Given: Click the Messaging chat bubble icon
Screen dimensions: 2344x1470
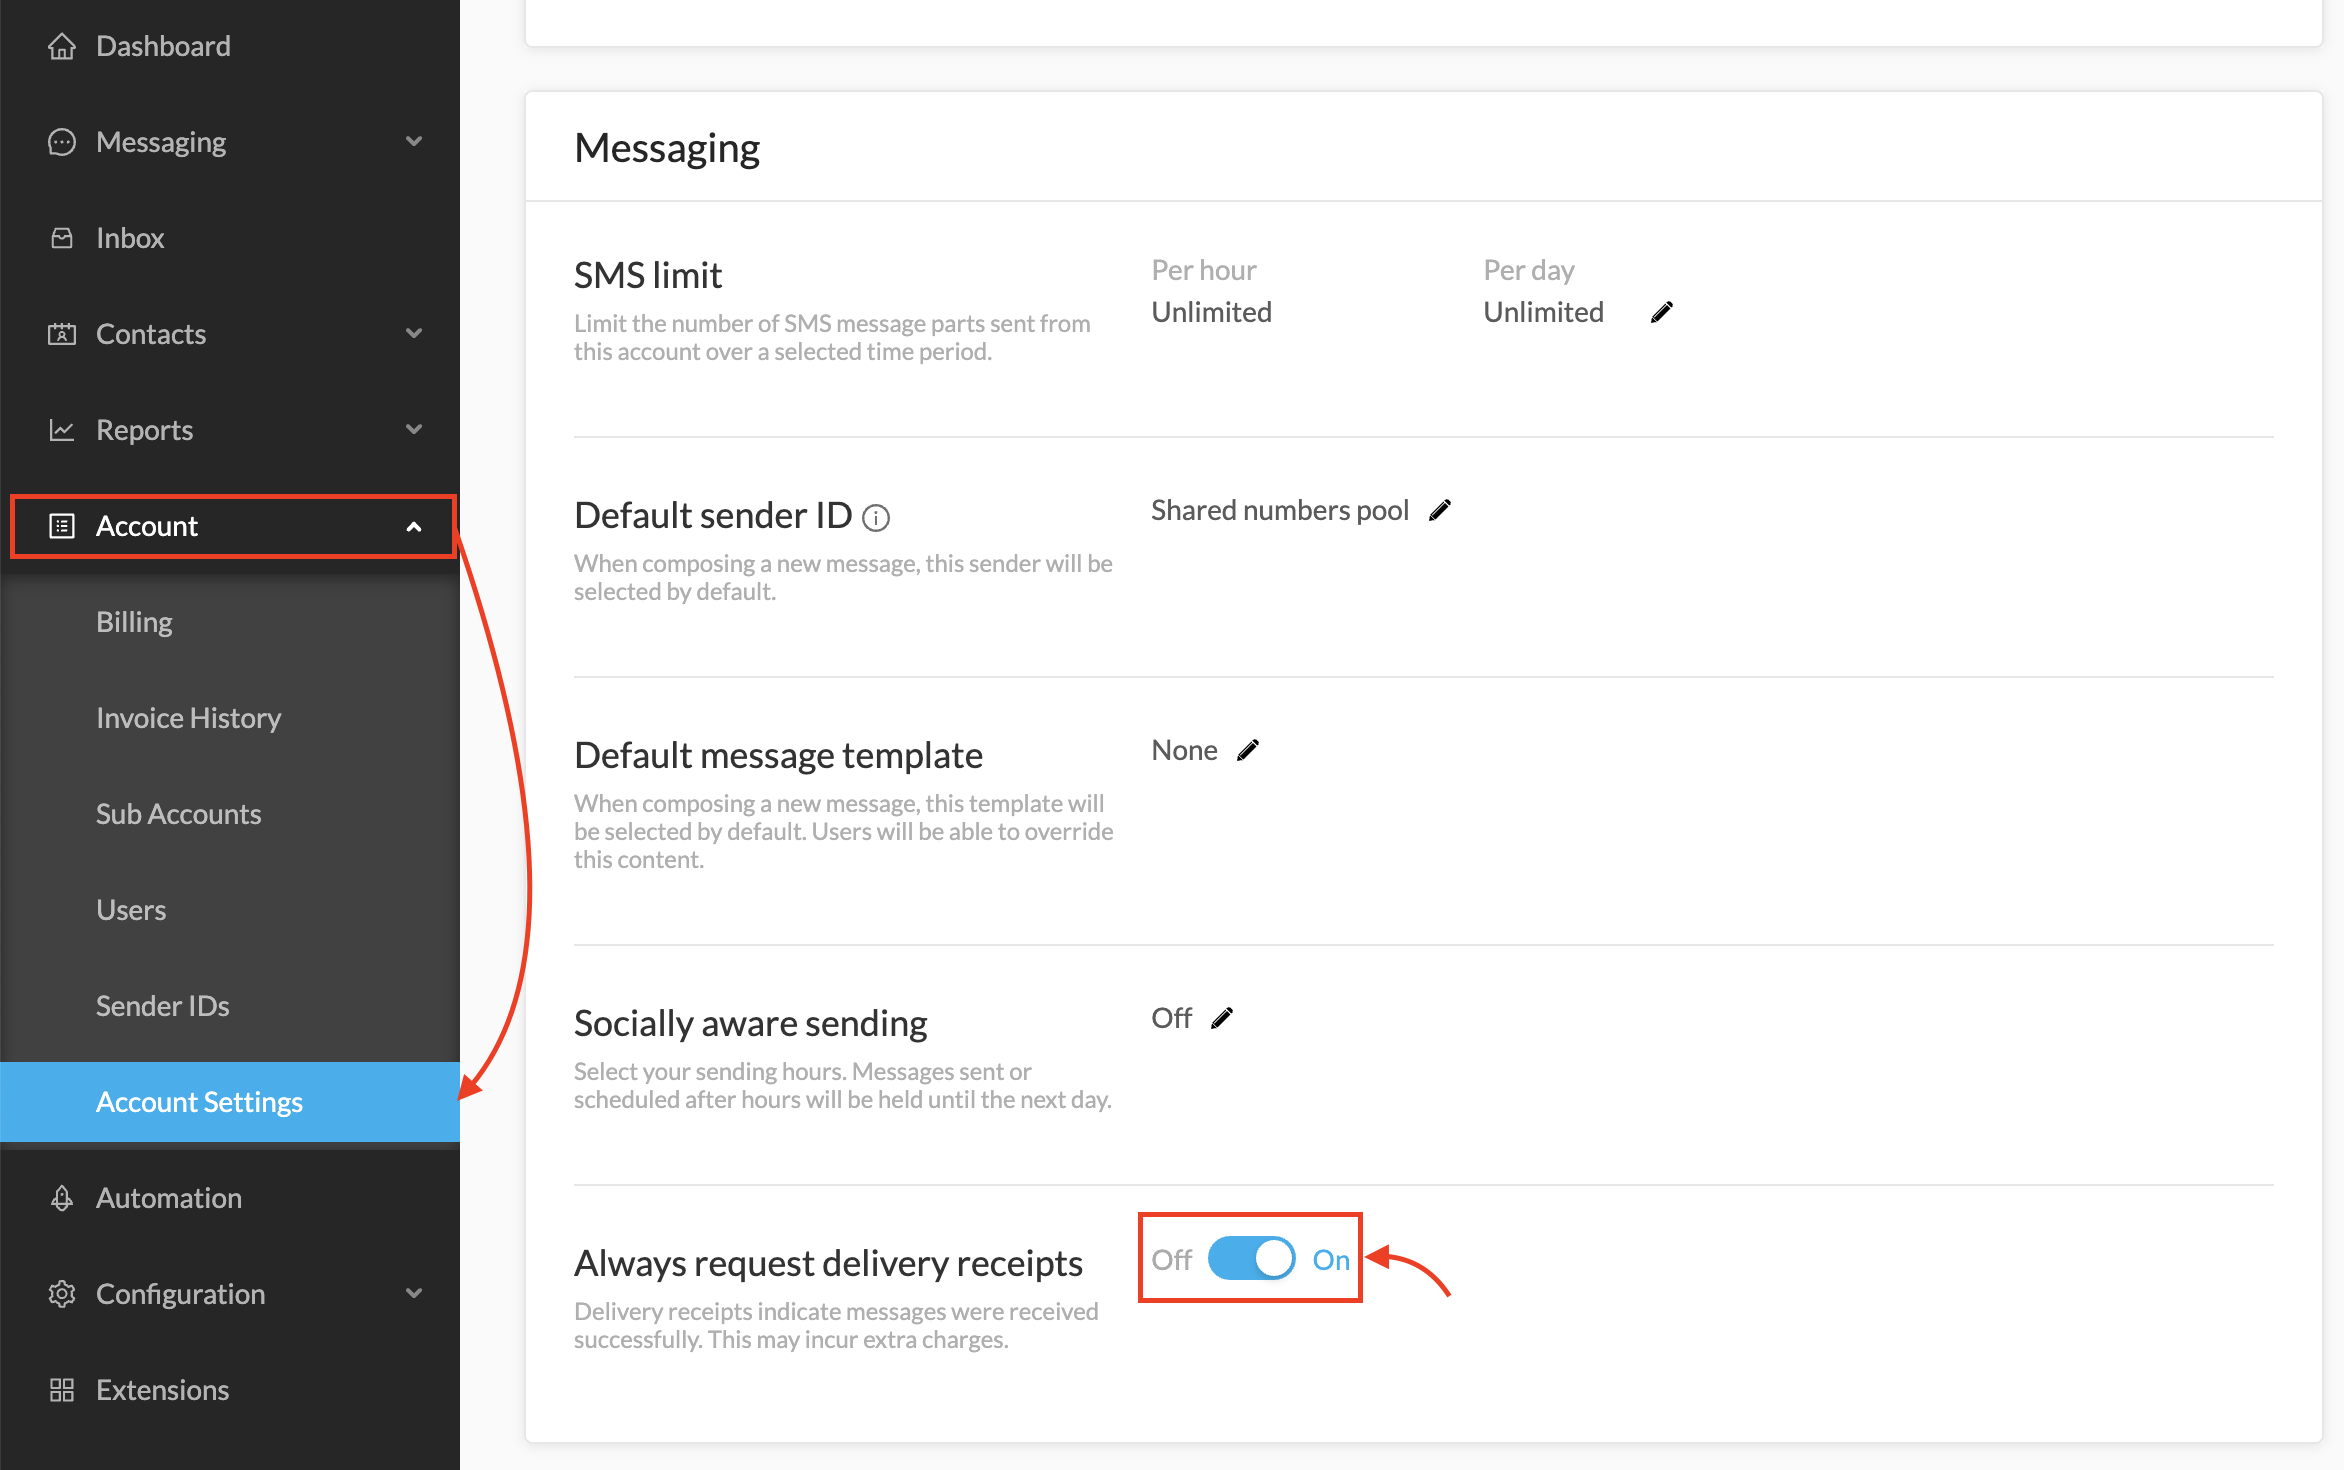Looking at the screenshot, I should pyautogui.click(x=62, y=141).
